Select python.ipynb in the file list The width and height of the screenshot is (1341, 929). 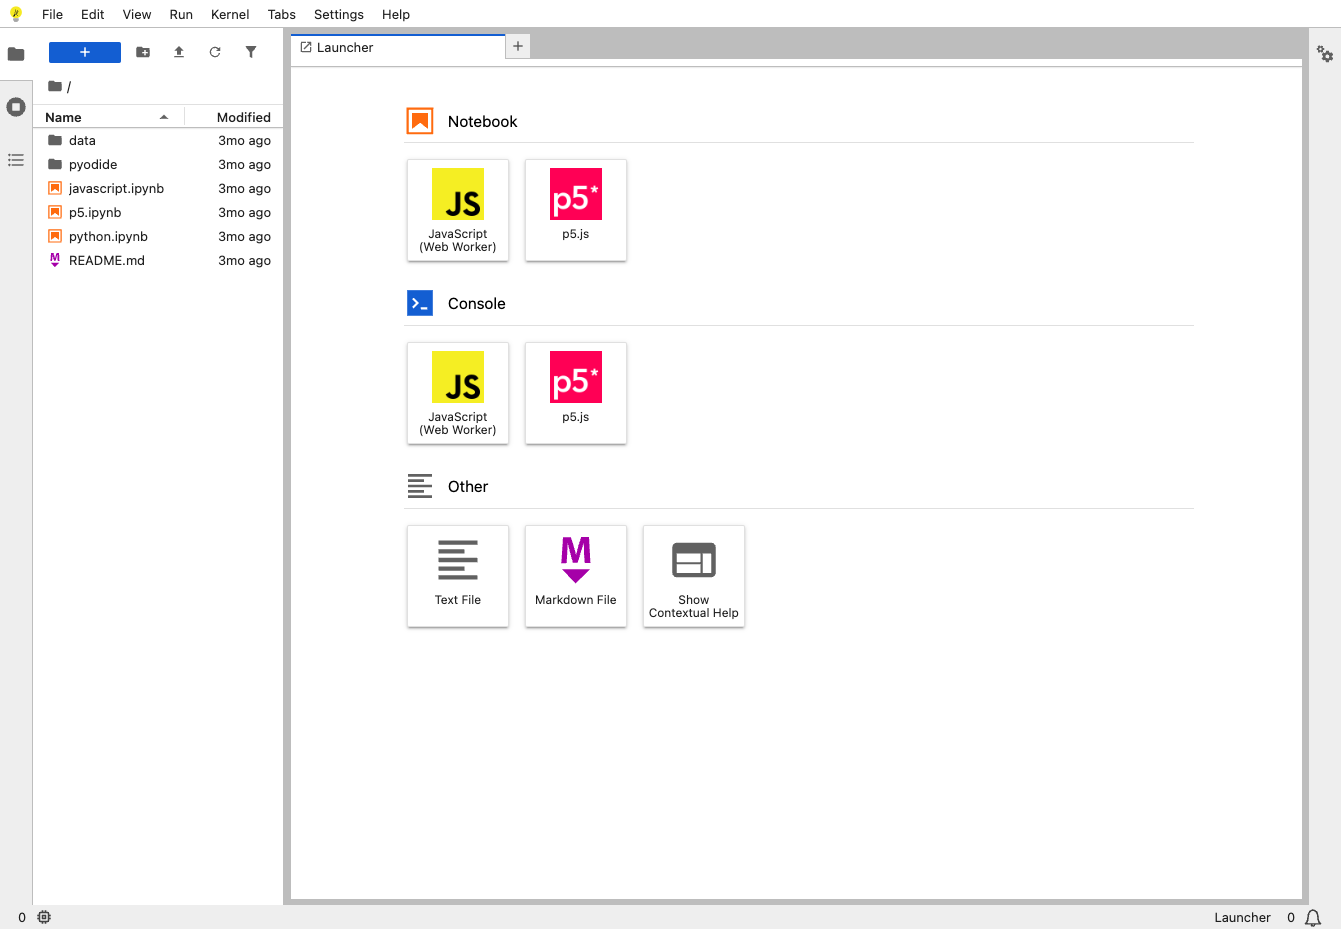[x=158, y=237]
